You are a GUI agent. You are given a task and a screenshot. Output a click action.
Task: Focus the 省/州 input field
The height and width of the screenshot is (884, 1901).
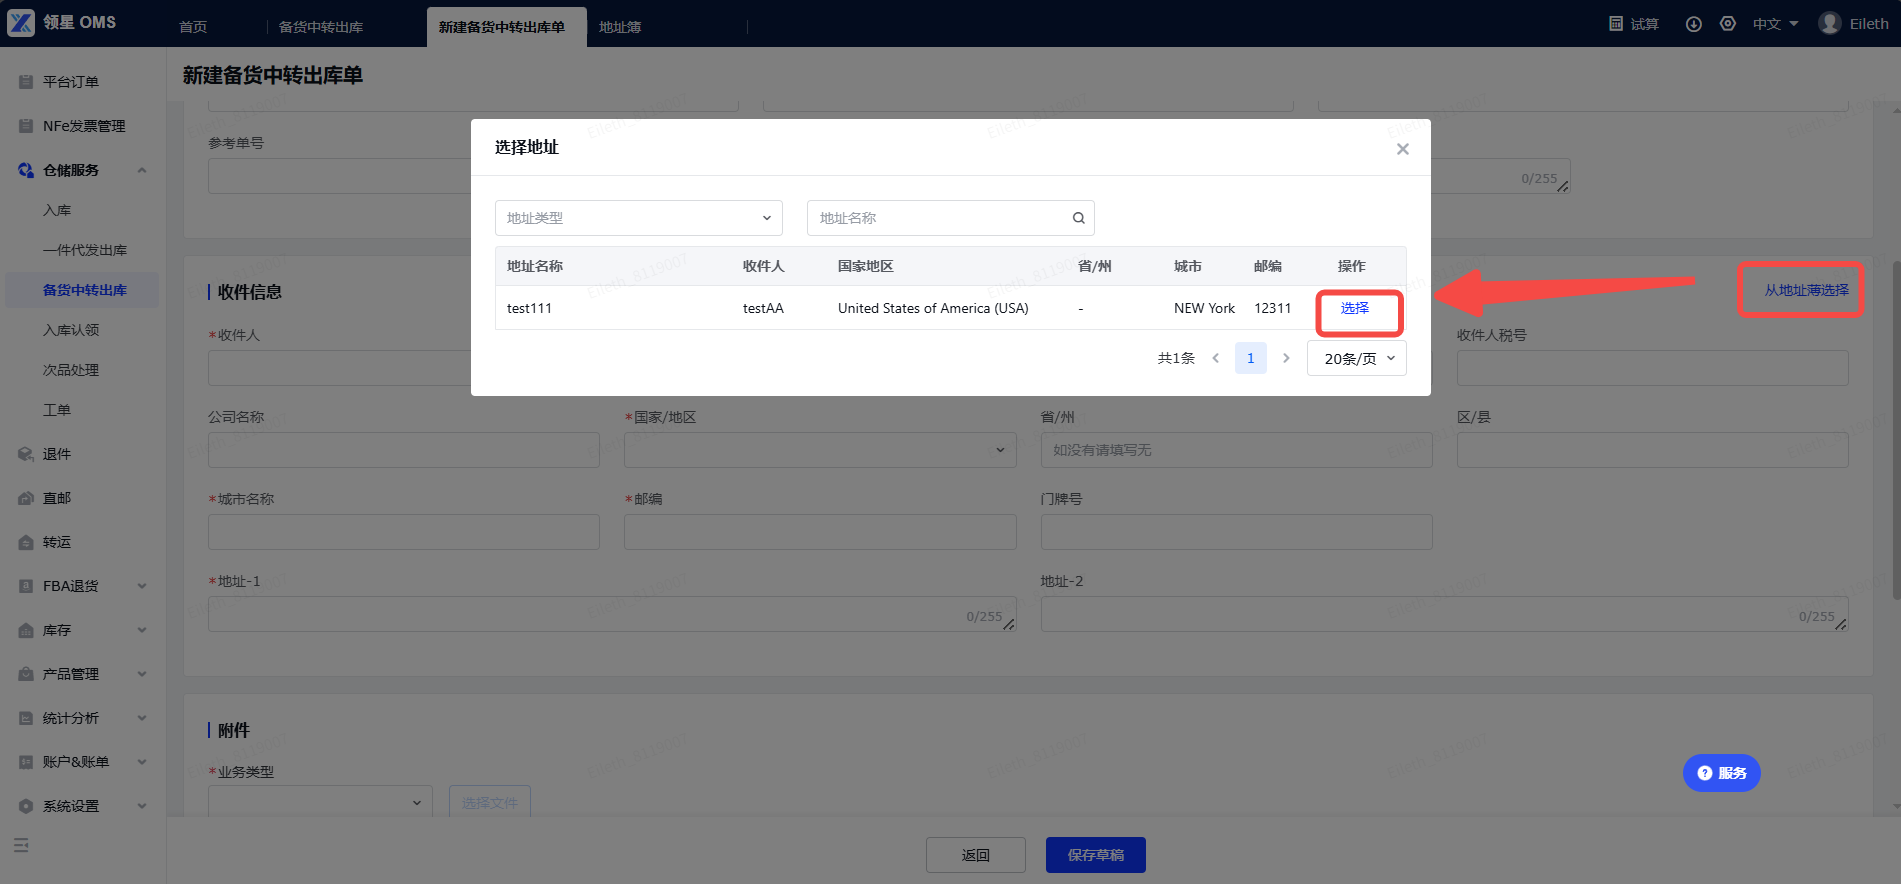tap(1237, 450)
